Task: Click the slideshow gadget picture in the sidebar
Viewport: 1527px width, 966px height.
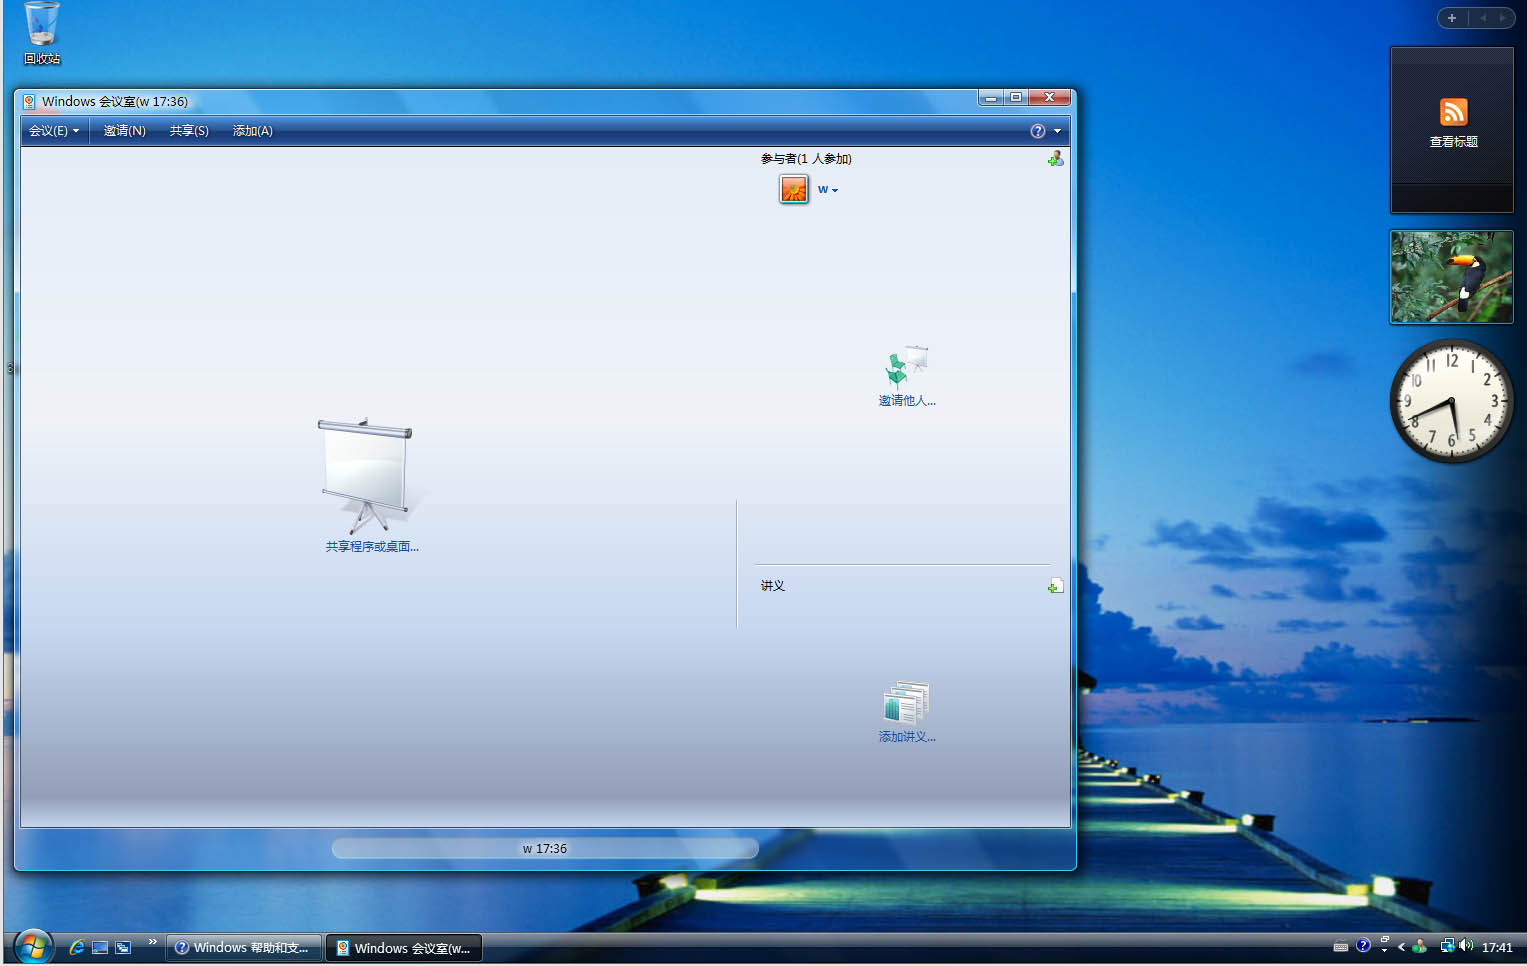Action: pos(1451,277)
